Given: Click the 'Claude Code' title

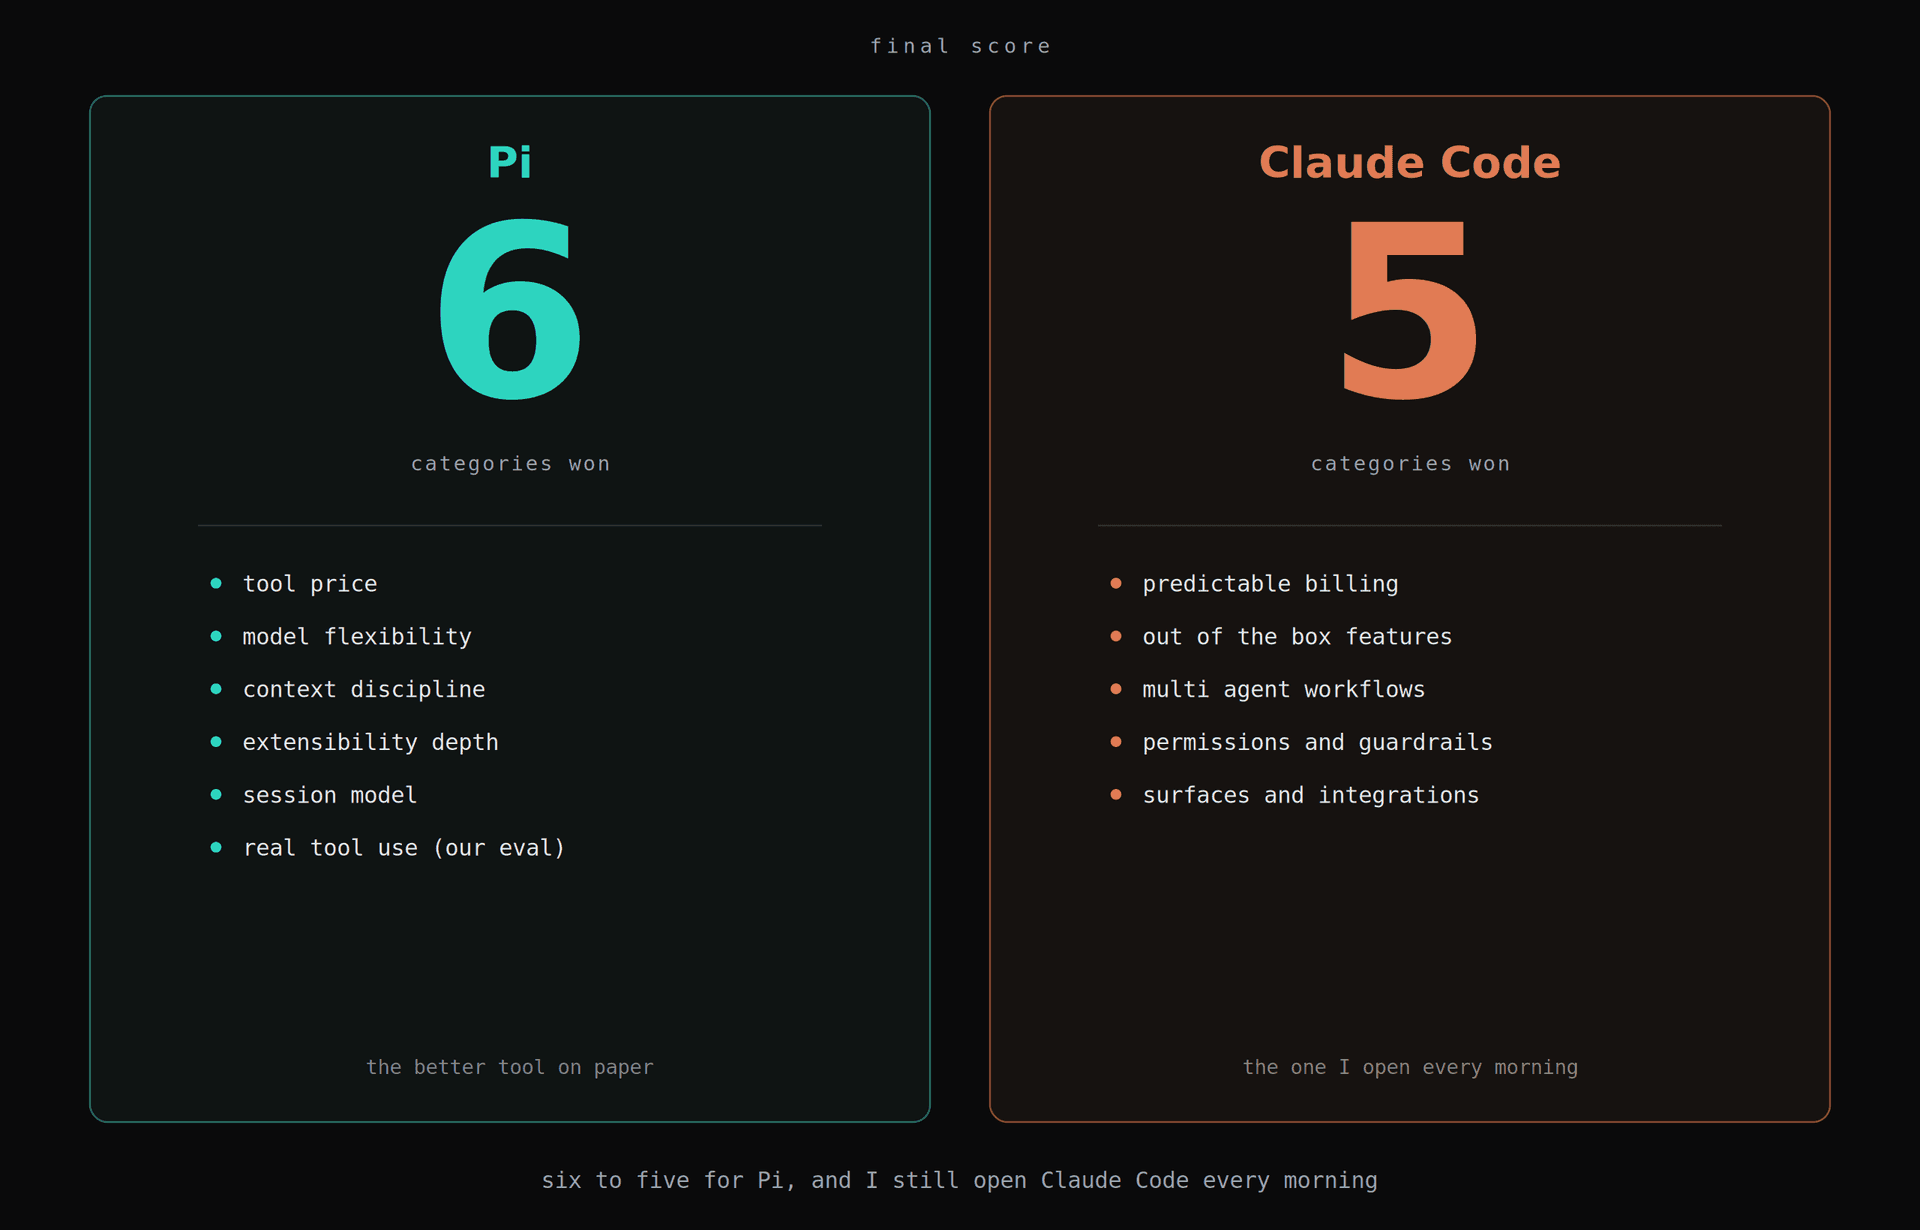Looking at the screenshot, I should pos(1410,163).
